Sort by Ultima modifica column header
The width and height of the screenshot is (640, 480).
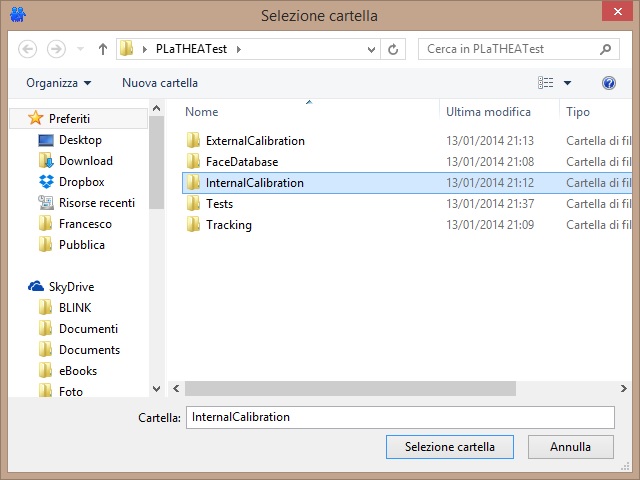[x=488, y=112]
